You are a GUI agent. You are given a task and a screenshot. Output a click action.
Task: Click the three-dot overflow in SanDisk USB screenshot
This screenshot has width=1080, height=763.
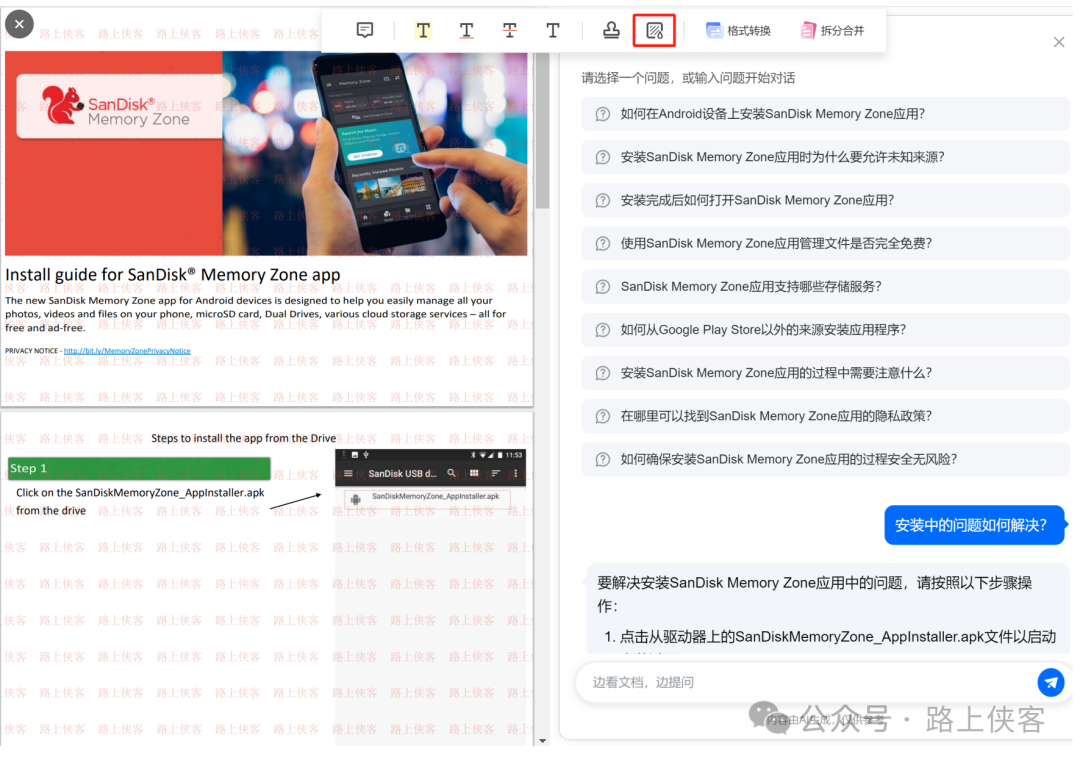coord(515,473)
